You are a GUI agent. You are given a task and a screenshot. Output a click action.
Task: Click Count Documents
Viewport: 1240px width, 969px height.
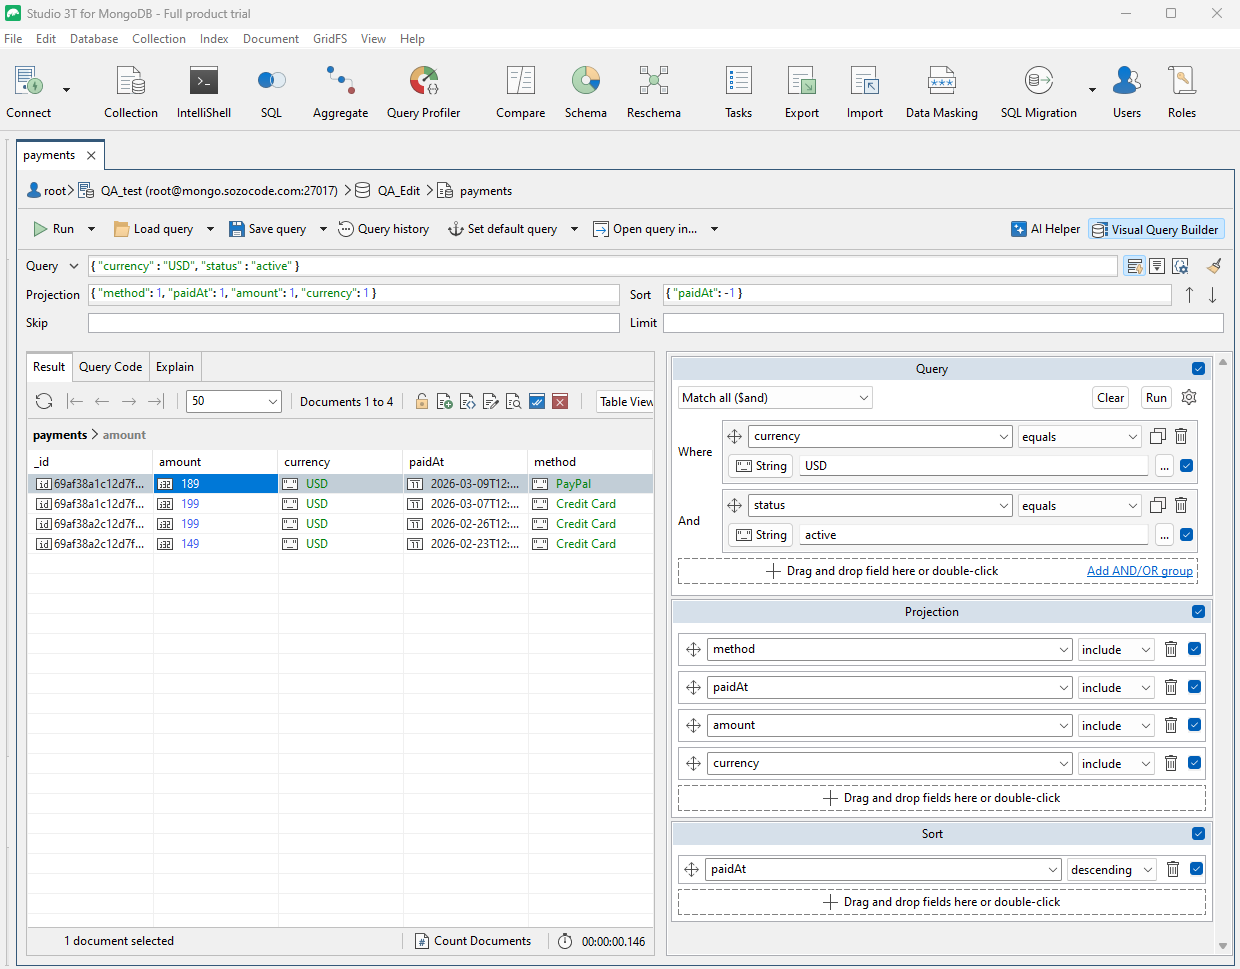point(473,941)
